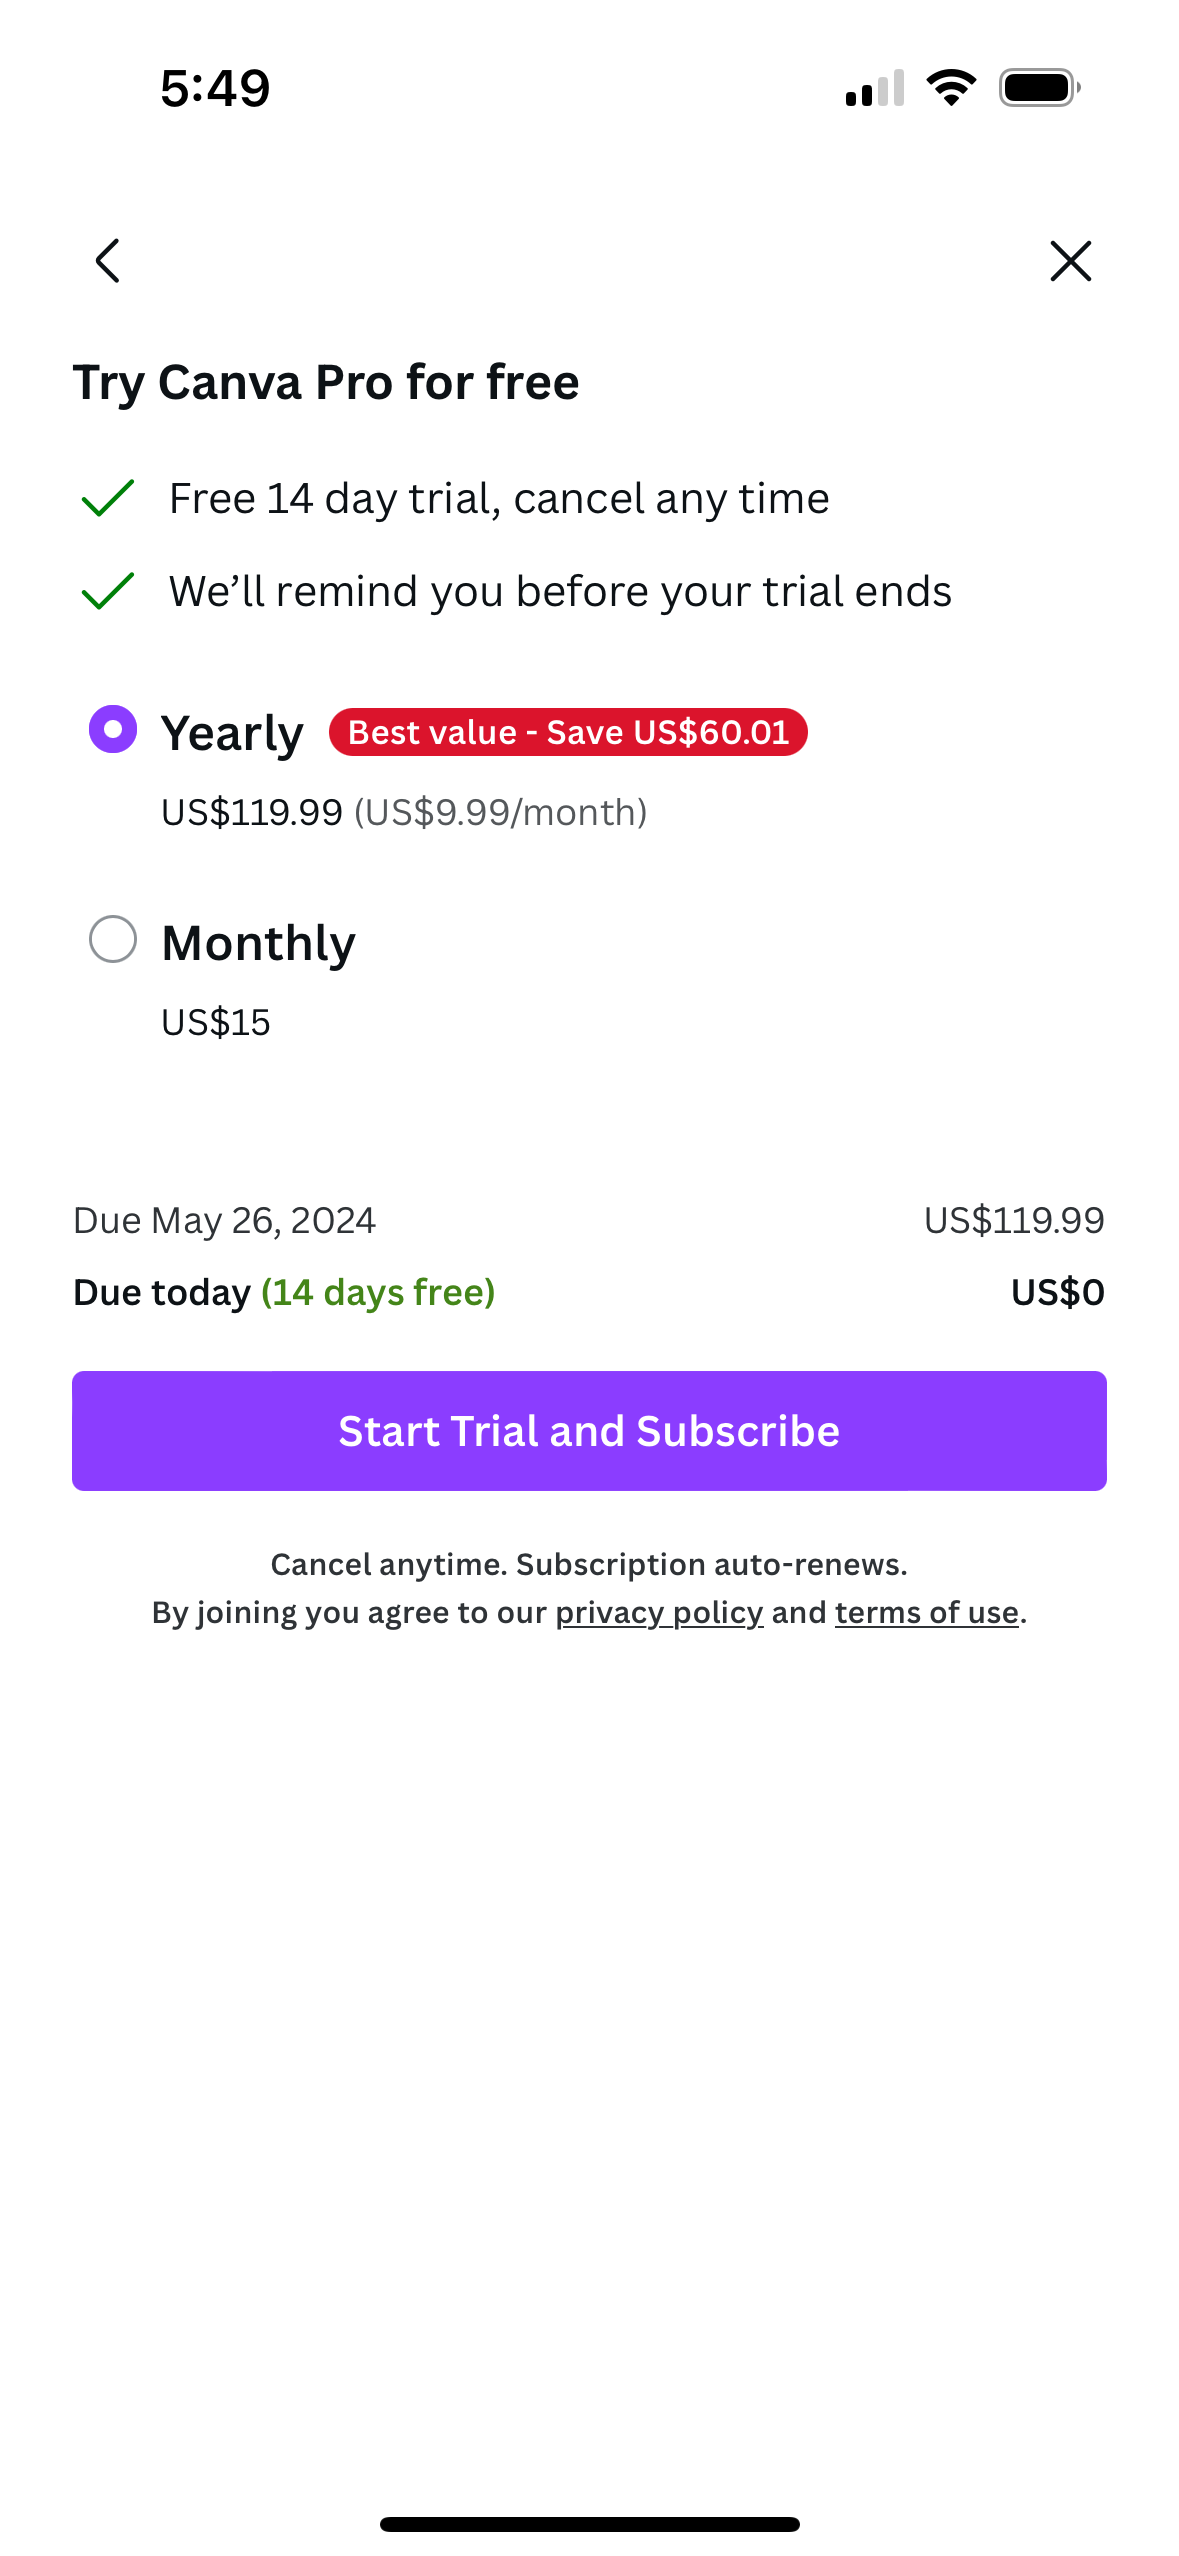Tap the back chevron arrow
Screen dimensions: 1179x2556
108,261
